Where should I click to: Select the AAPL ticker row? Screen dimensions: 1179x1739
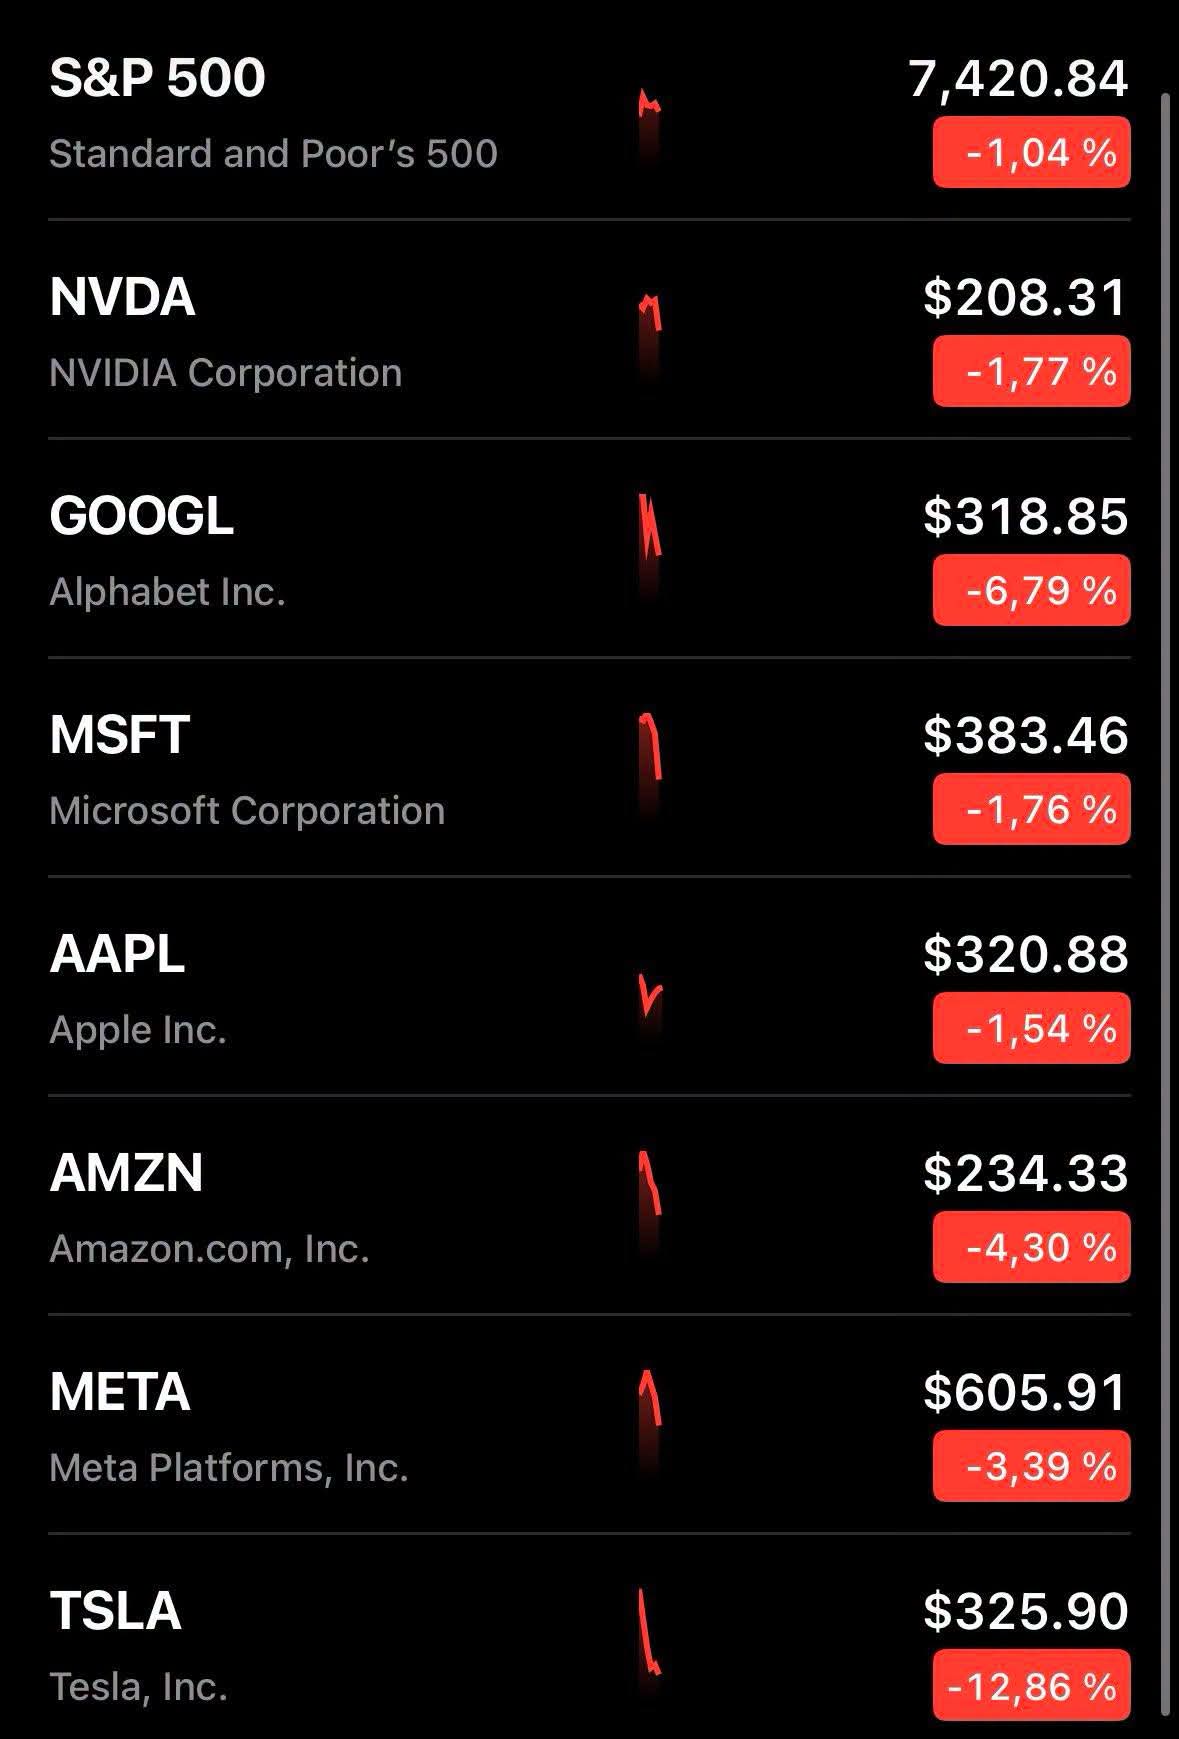(x=590, y=986)
